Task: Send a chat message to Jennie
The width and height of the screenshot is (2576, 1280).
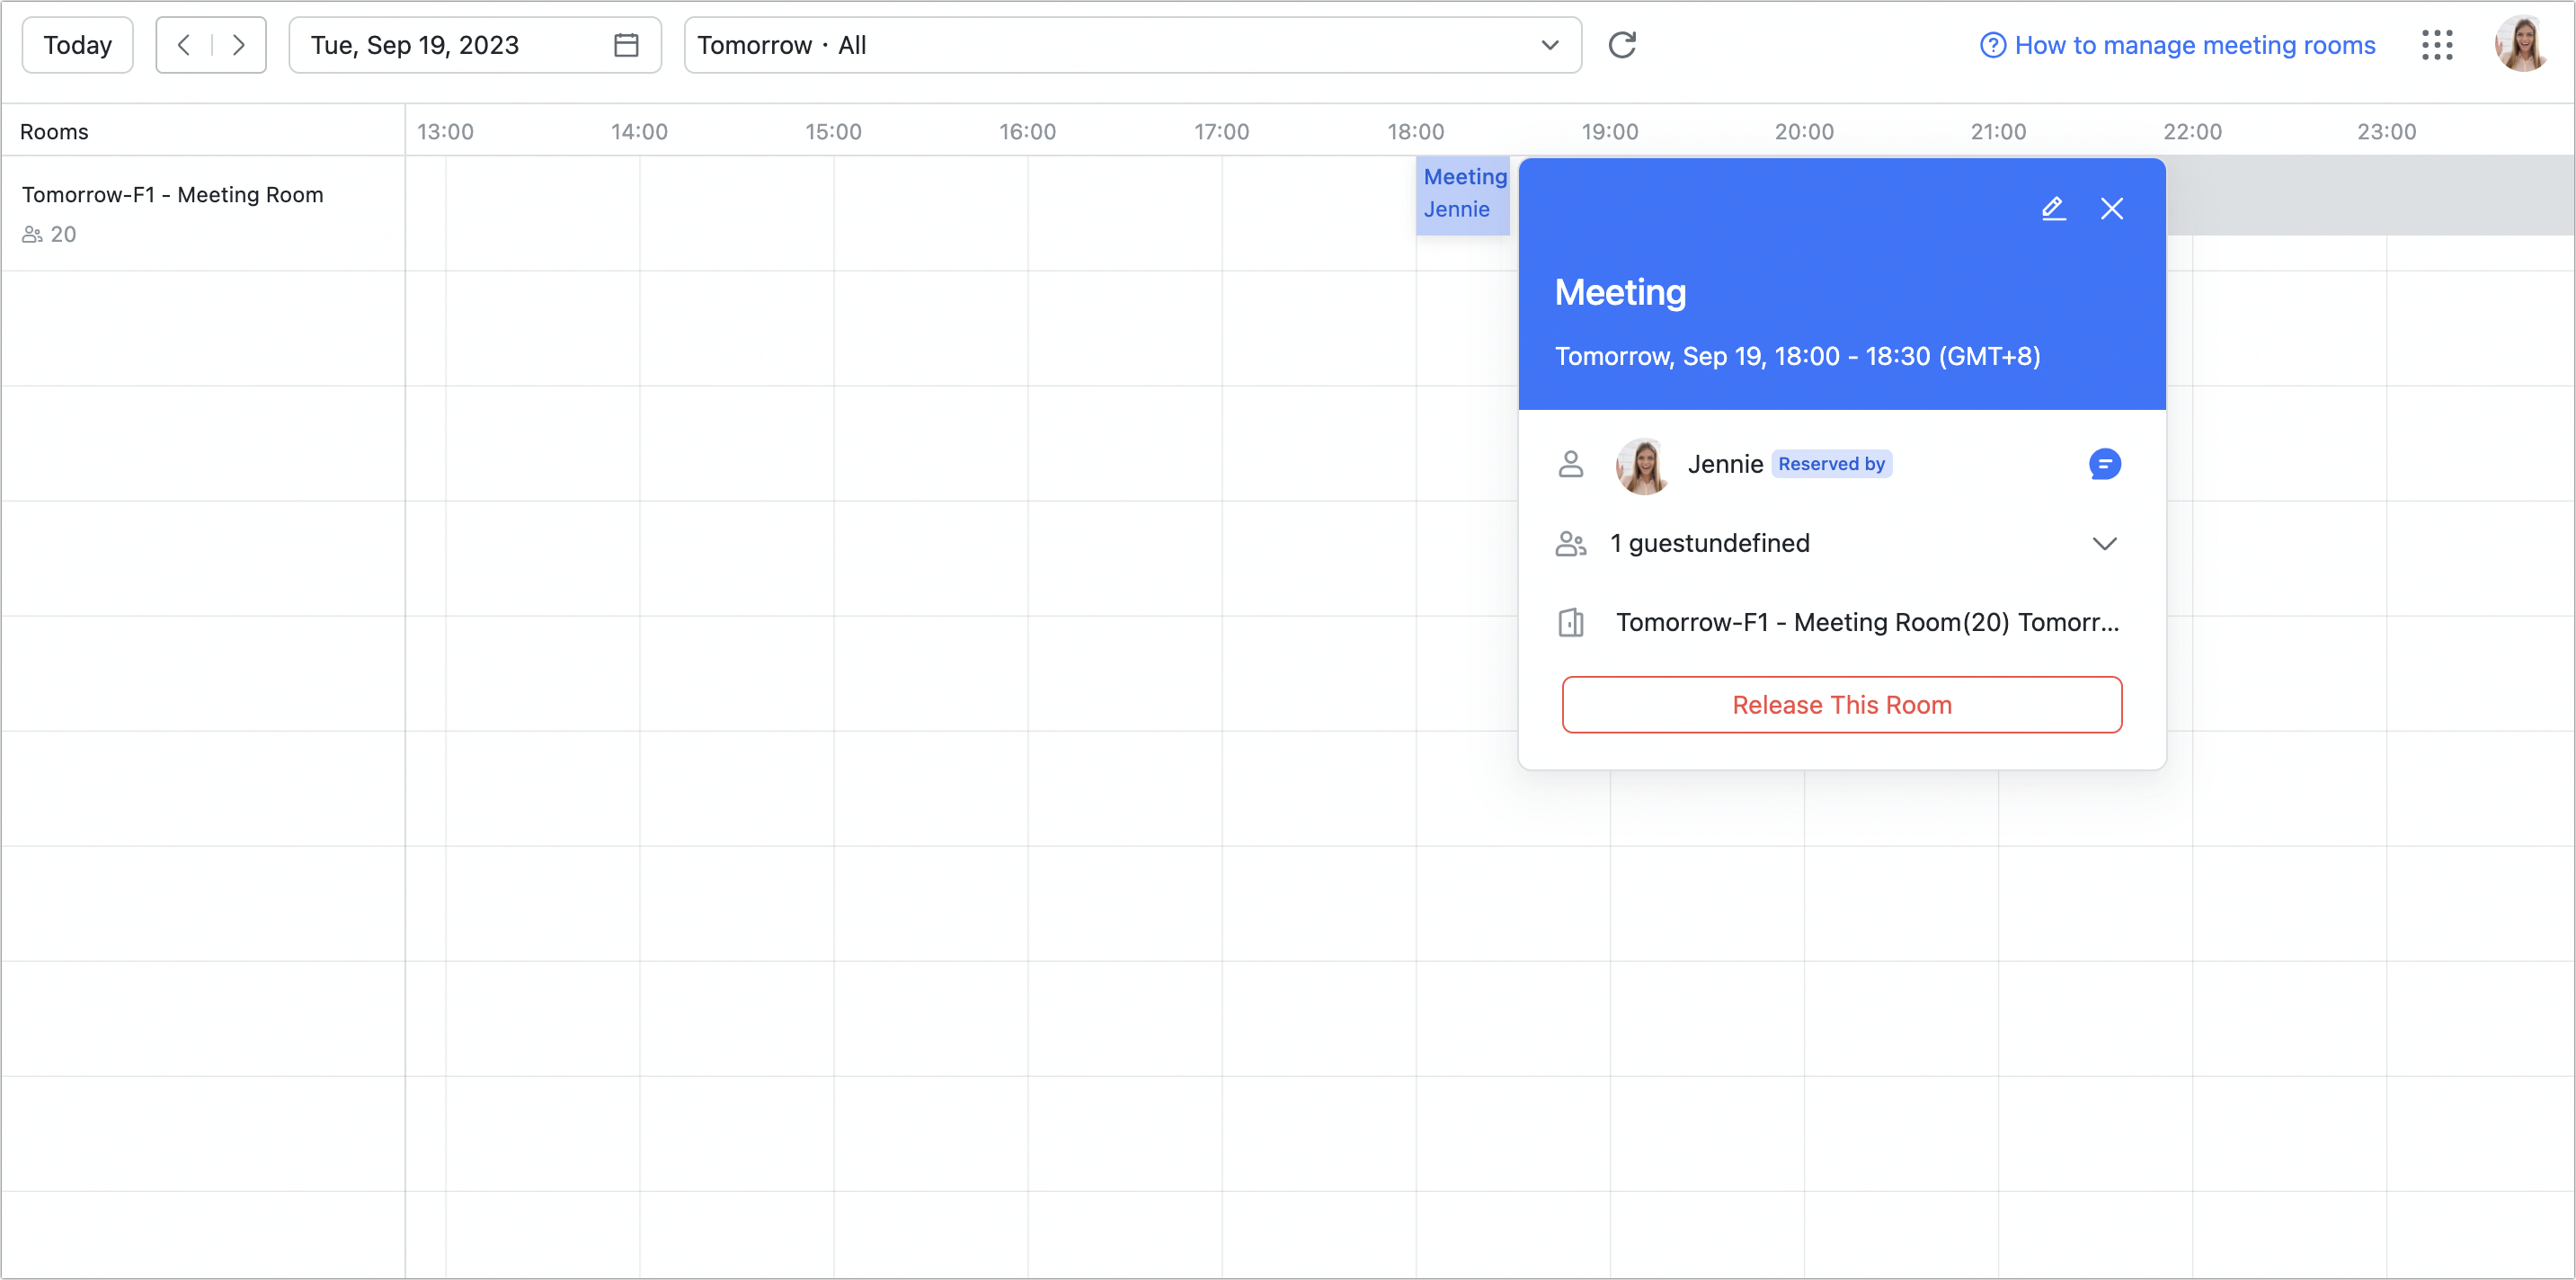Action: pos(2105,464)
